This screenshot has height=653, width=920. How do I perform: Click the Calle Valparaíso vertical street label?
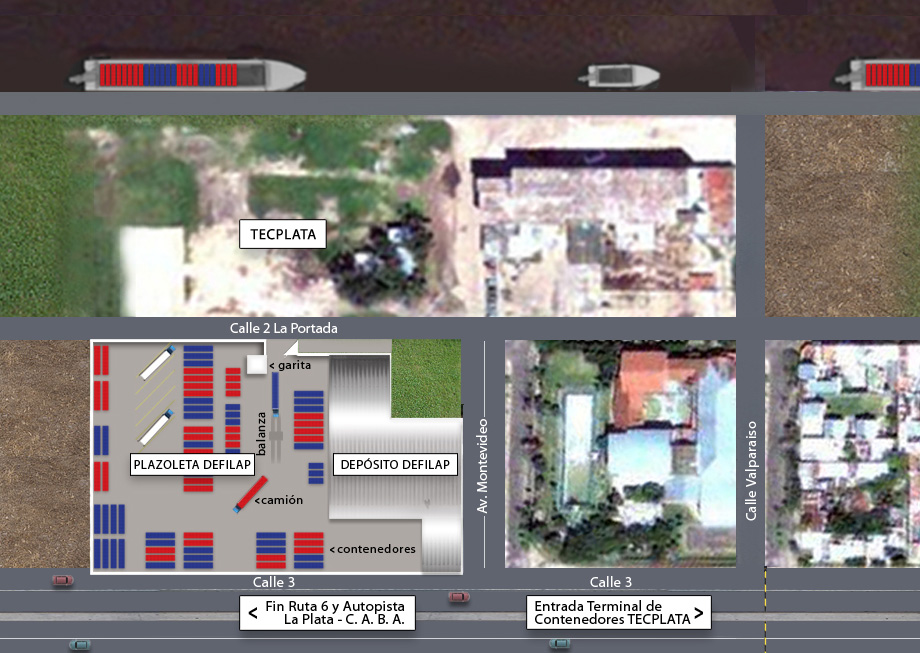click(x=751, y=470)
